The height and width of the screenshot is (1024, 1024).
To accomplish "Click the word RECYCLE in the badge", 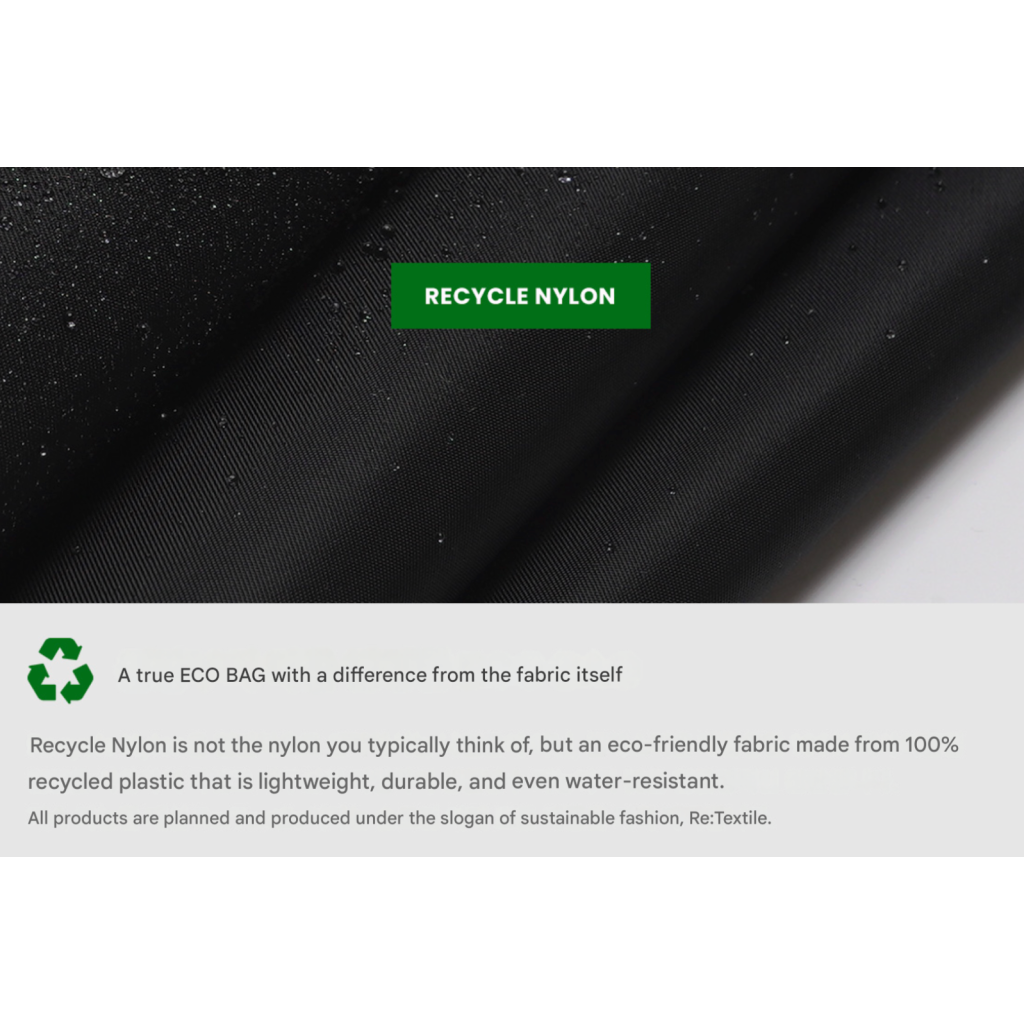I will [476, 296].
